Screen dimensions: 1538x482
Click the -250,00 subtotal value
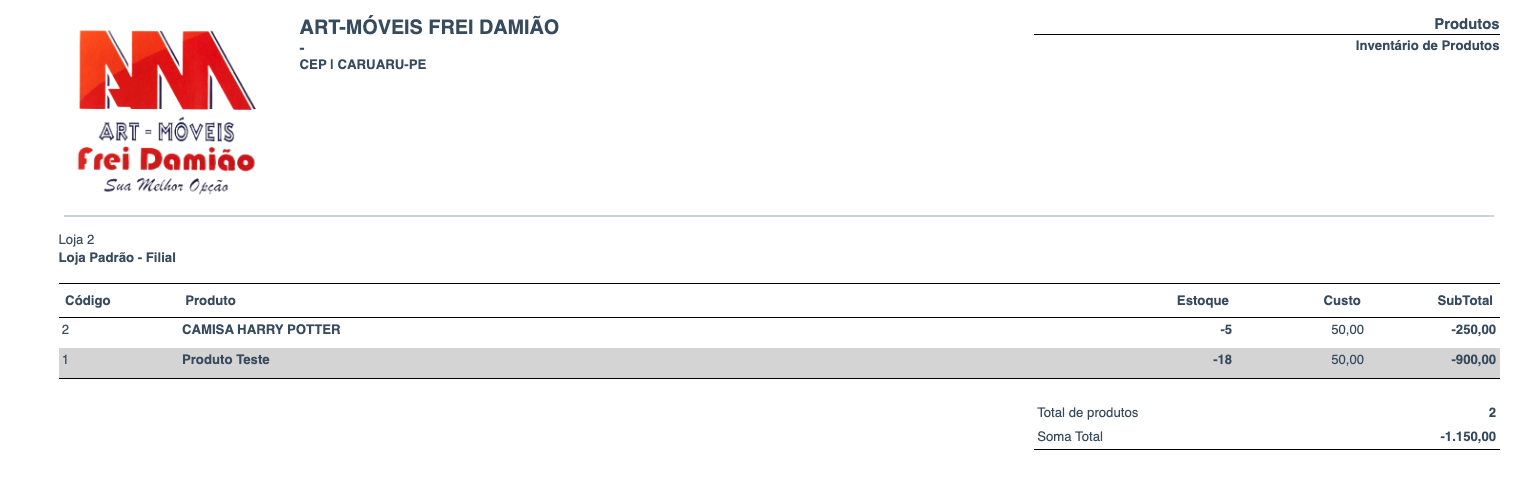click(1474, 330)
